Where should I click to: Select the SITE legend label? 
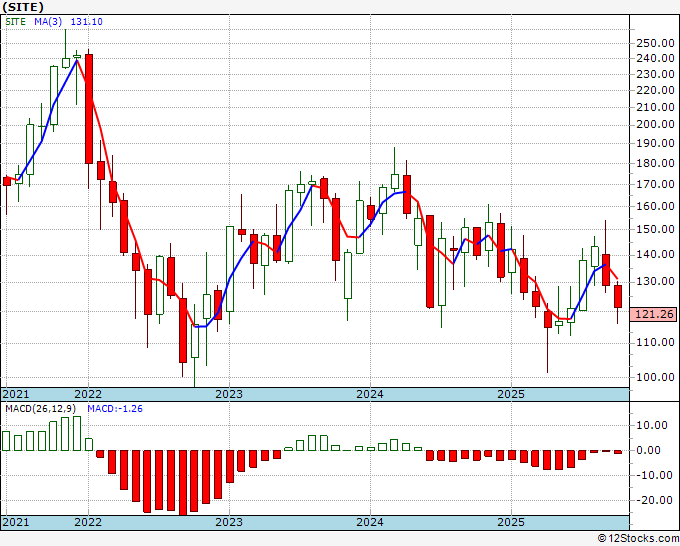[x=16, y=22]
